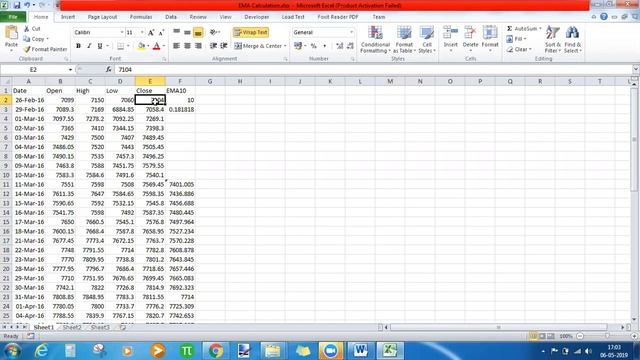Click the Percent Style icon
The height and width of the screenshot is (360, 640).
tap(313, 46)
